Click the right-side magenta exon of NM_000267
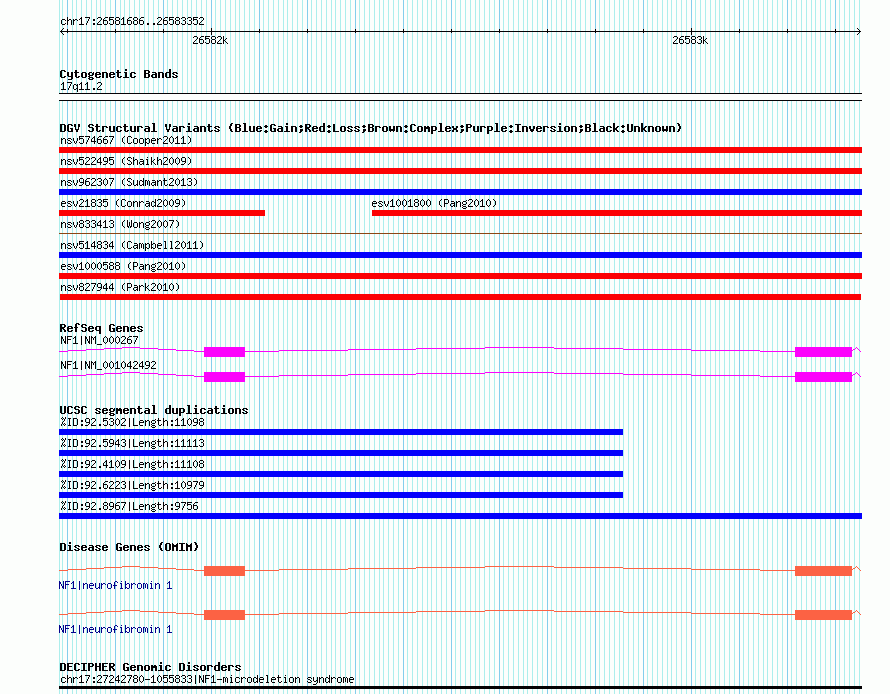 (823, 352)
